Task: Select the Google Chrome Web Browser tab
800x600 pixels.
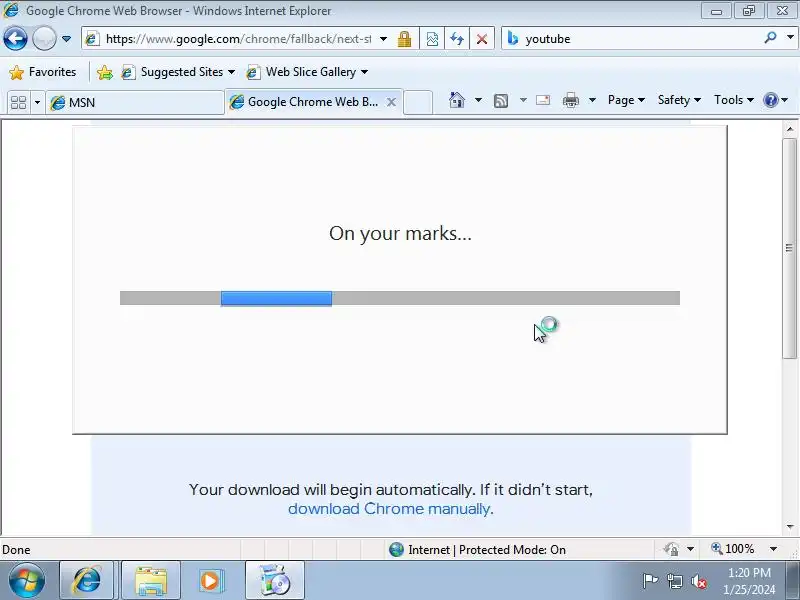Action: [x=312, y=102]
